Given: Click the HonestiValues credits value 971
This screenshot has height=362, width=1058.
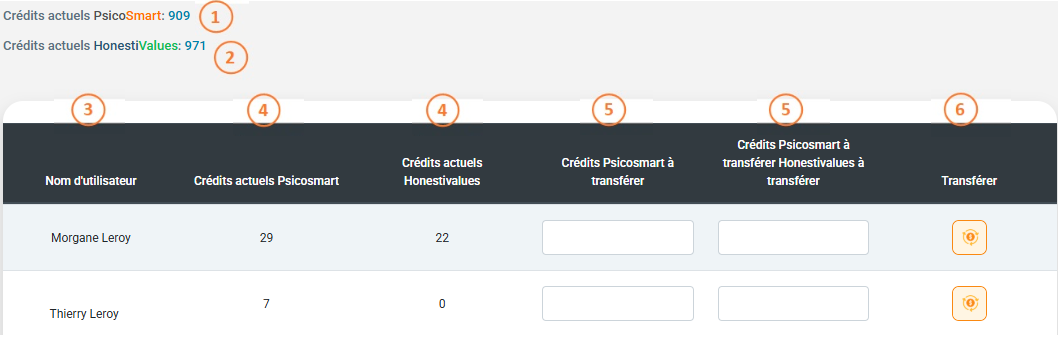Looking at the screenshot, I should 195,45.
